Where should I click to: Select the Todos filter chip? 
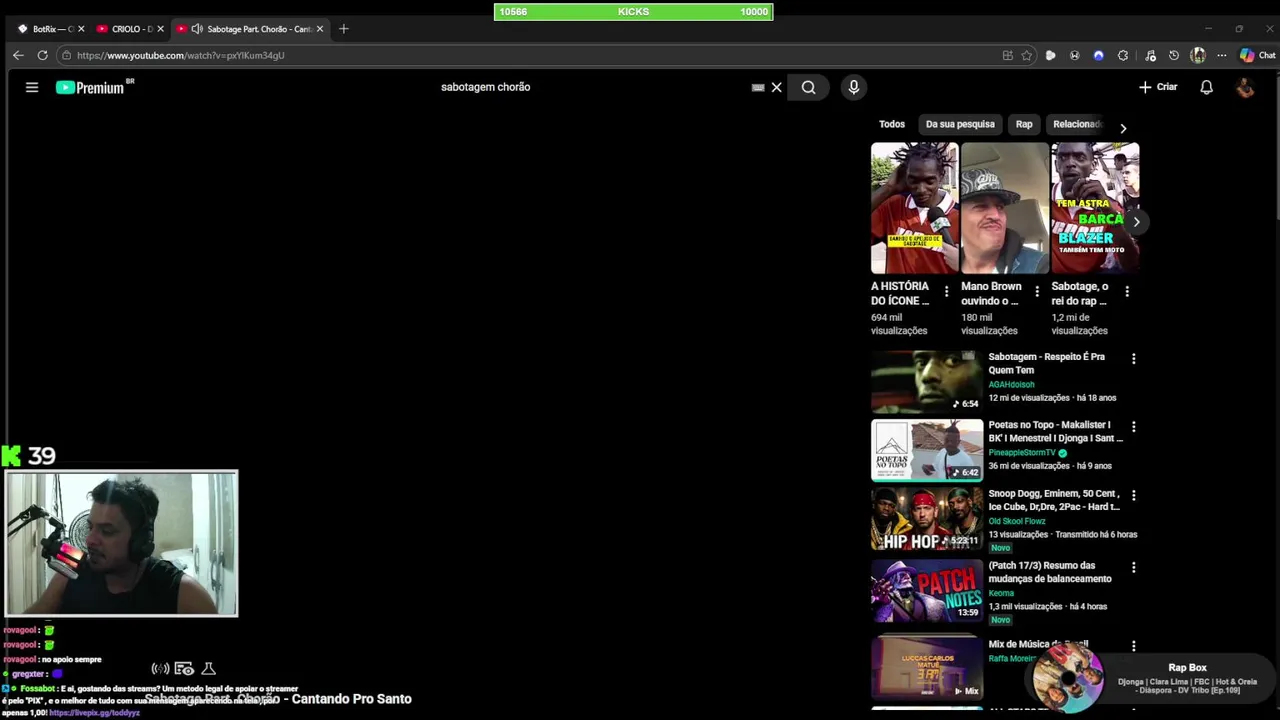pyautogui.click(x=892, y=124)
